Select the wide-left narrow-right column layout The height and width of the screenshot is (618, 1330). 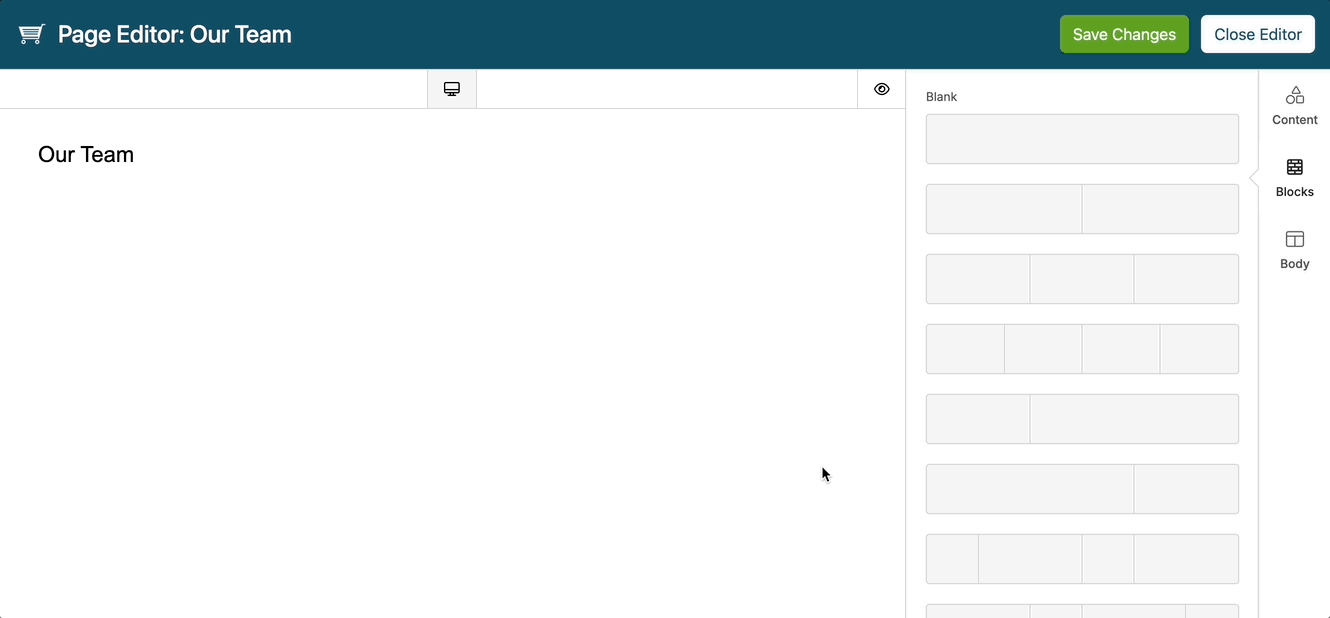(1082, 489)
